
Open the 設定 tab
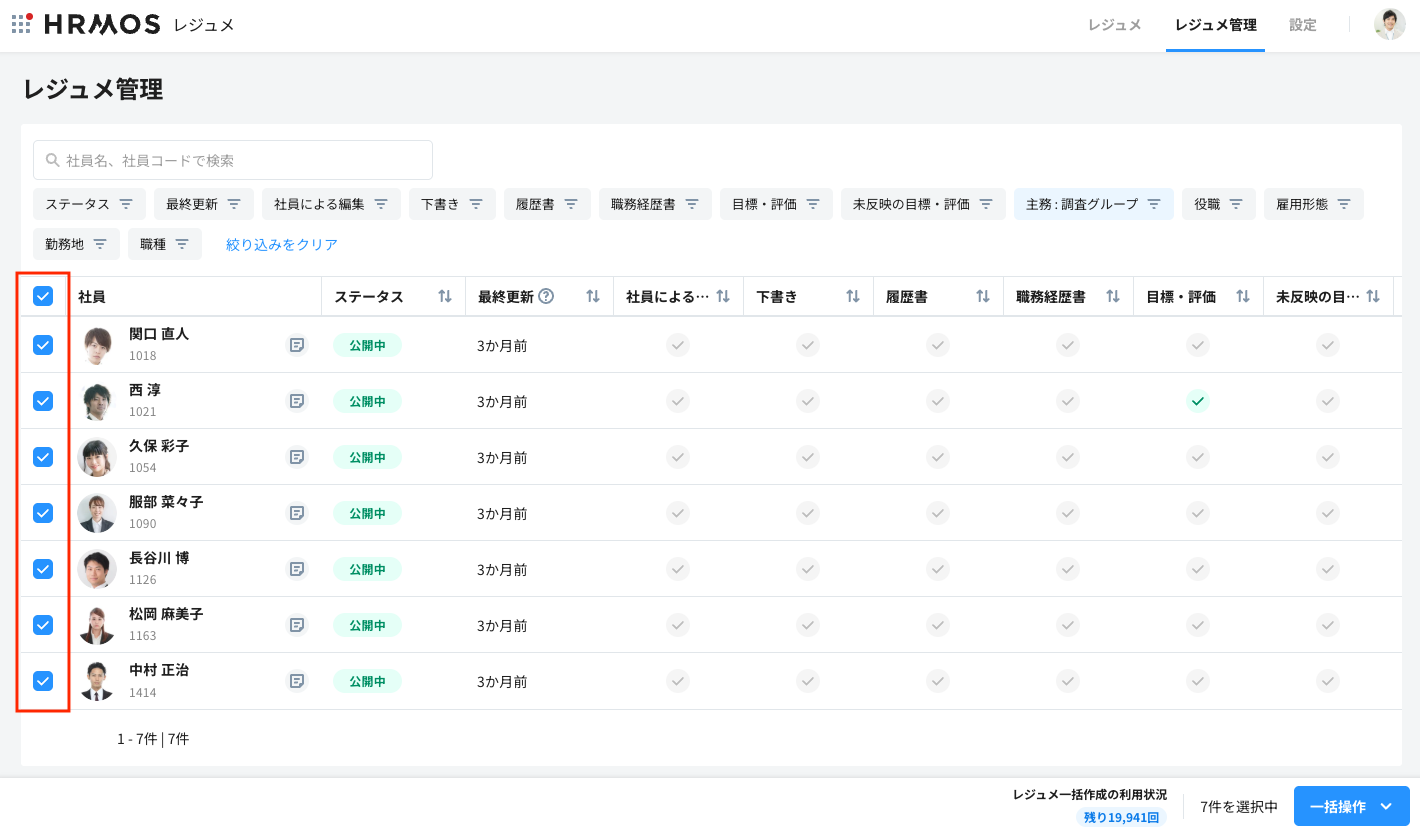pos(1302,25)
